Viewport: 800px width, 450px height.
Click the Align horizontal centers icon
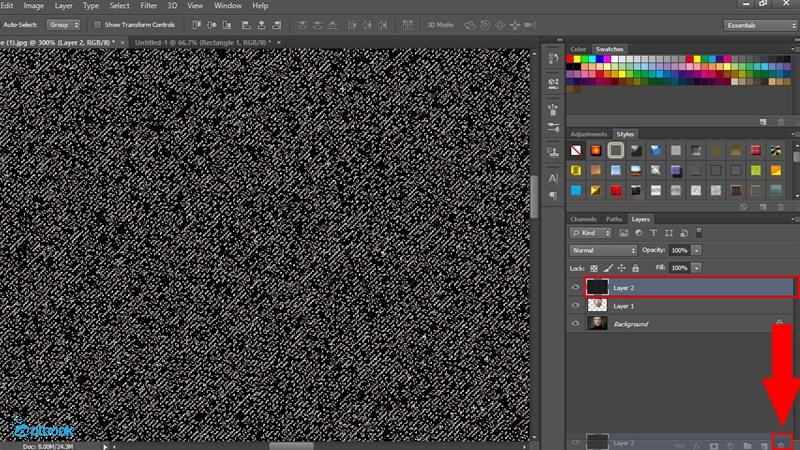point(261,24)
